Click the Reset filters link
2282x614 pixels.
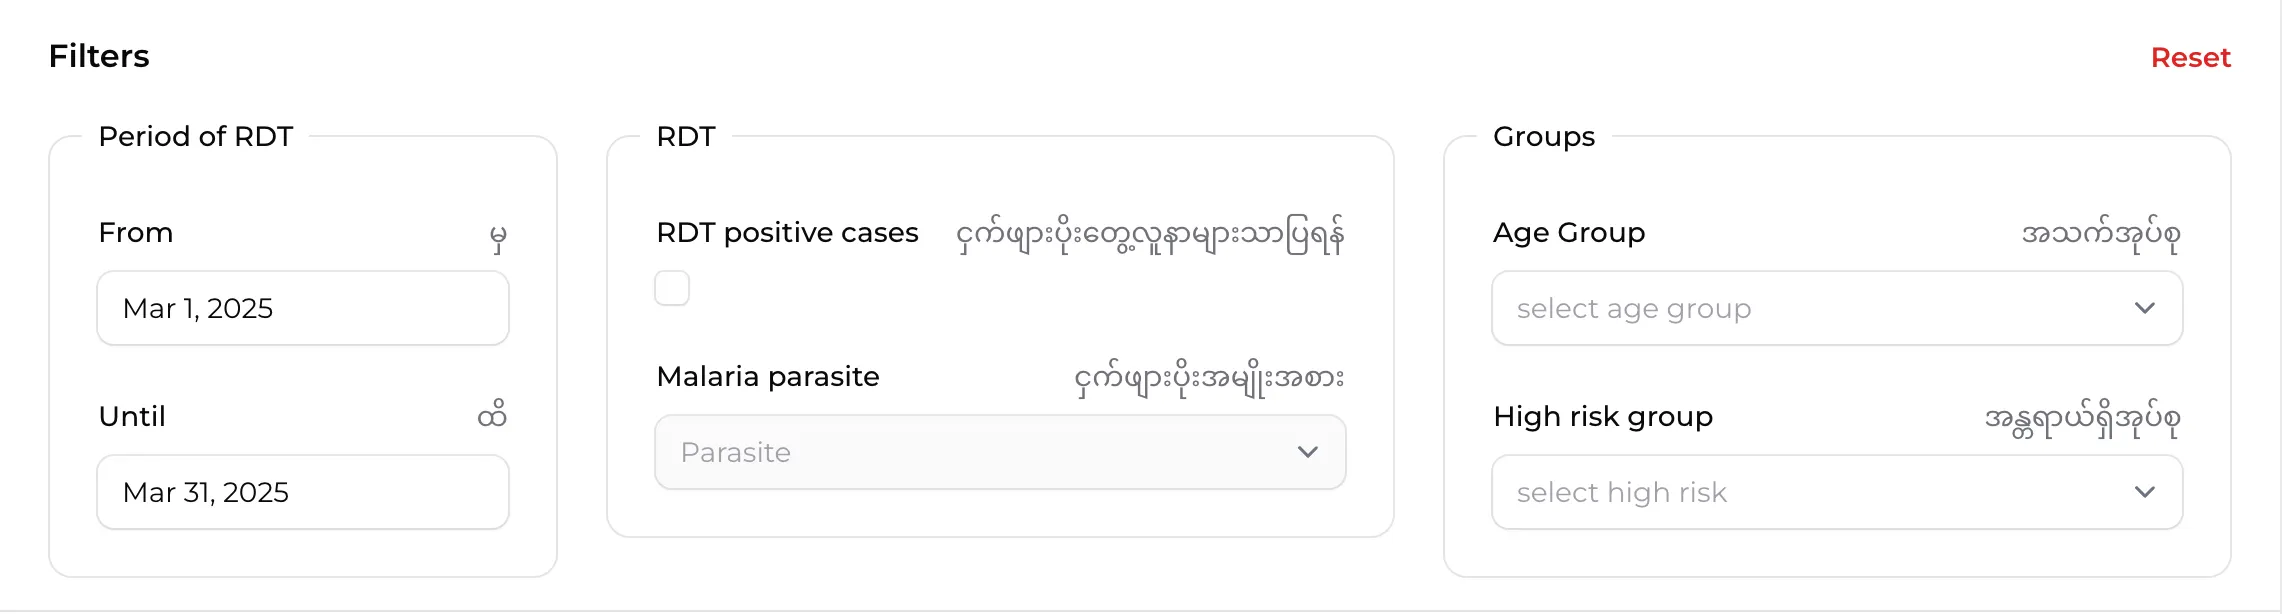tap(2190, 58)
